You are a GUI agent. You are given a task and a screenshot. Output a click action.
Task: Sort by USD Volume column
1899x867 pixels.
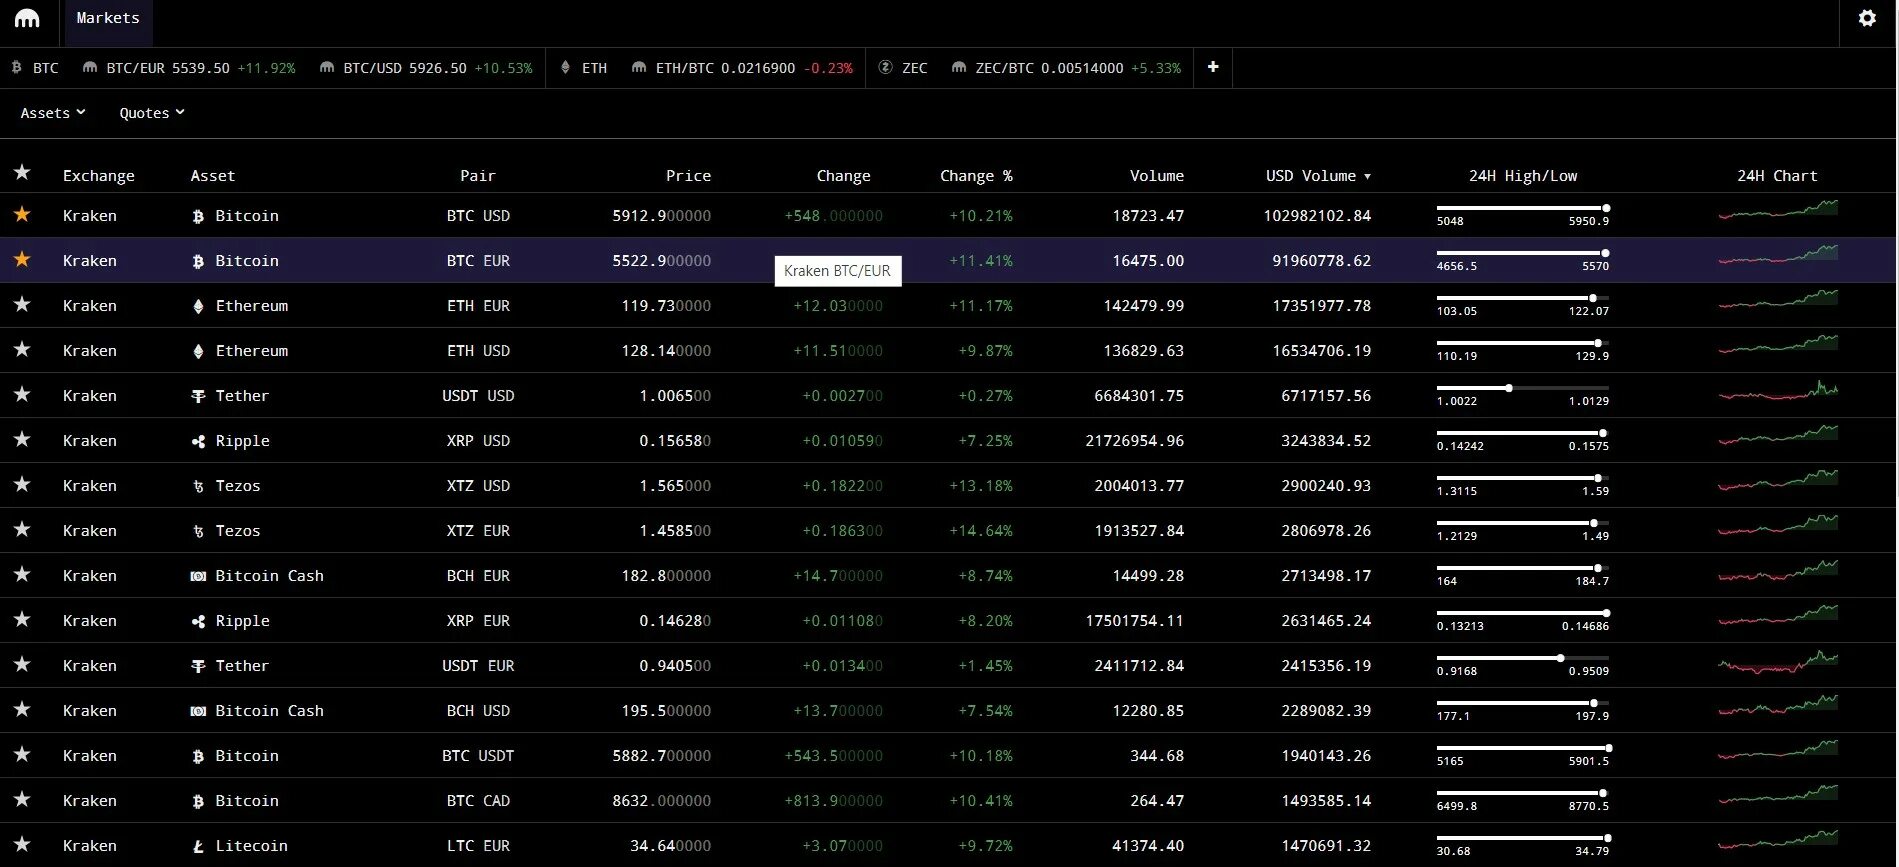point(1318,176)
